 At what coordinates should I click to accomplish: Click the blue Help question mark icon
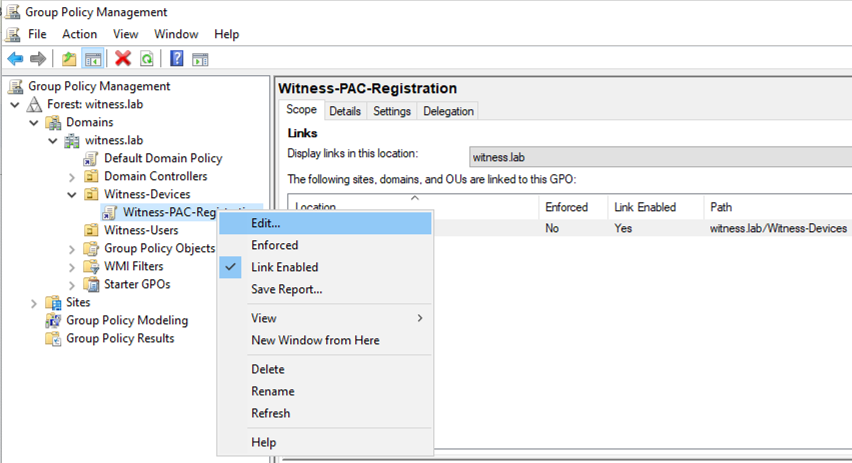(x=177, y=58)
